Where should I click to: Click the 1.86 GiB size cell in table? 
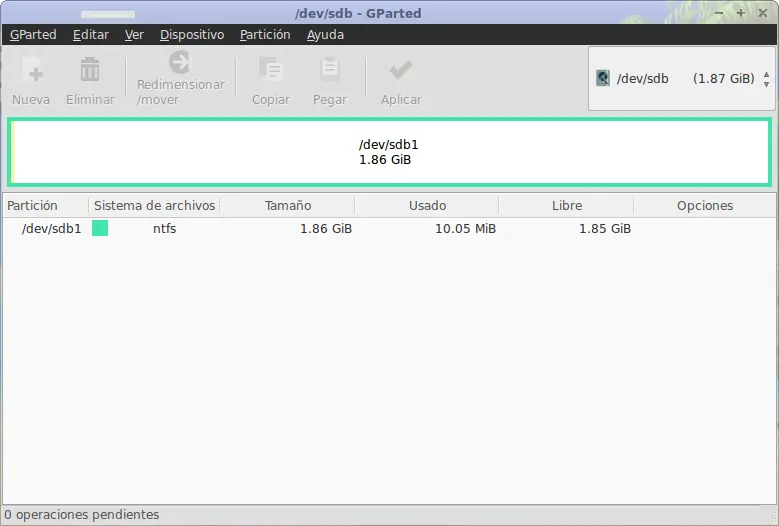tap(326, 228)
